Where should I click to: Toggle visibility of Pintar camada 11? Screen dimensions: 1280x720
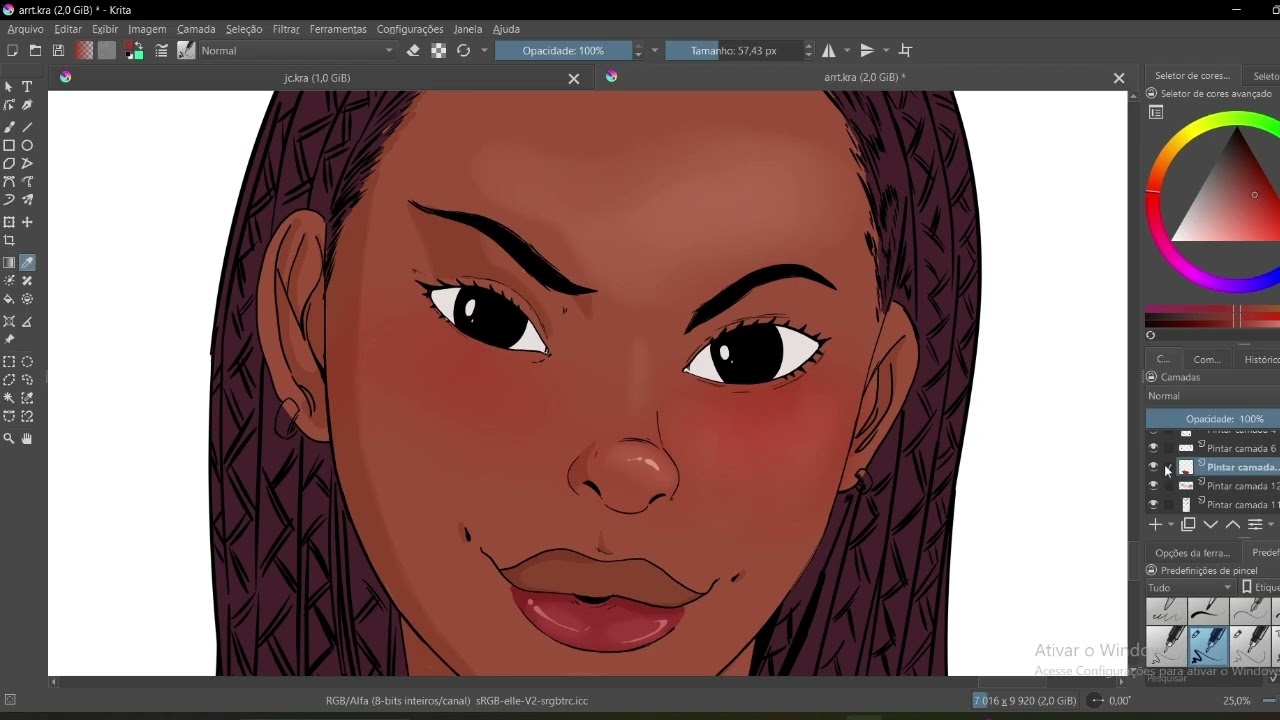[x=1153, y=505]
